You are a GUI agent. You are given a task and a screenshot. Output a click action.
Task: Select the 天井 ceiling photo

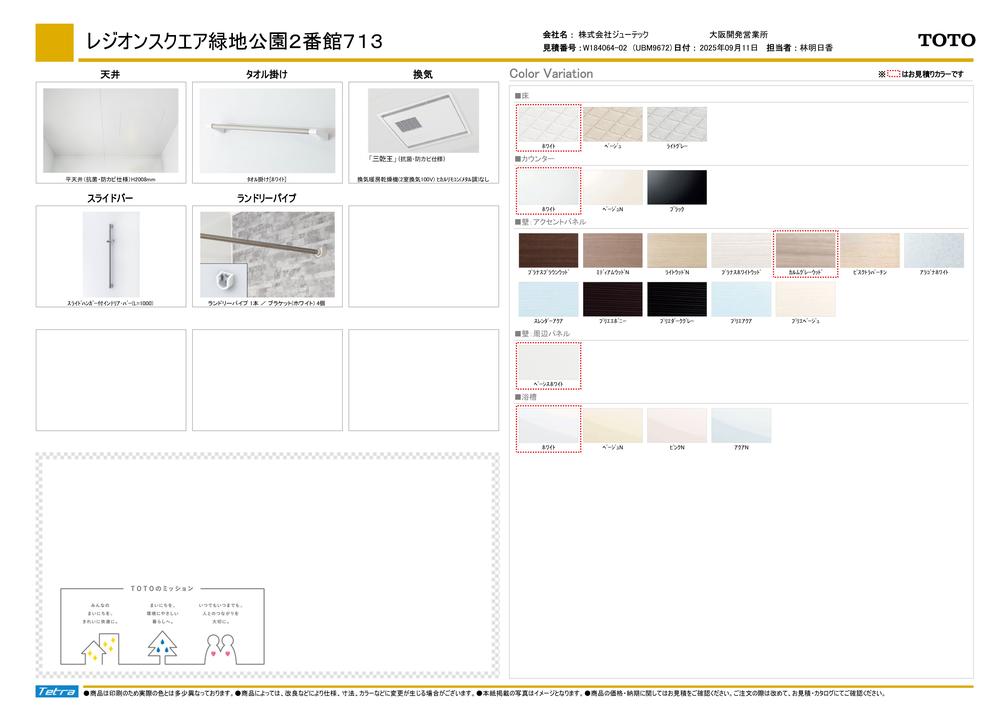click(110, 129)
